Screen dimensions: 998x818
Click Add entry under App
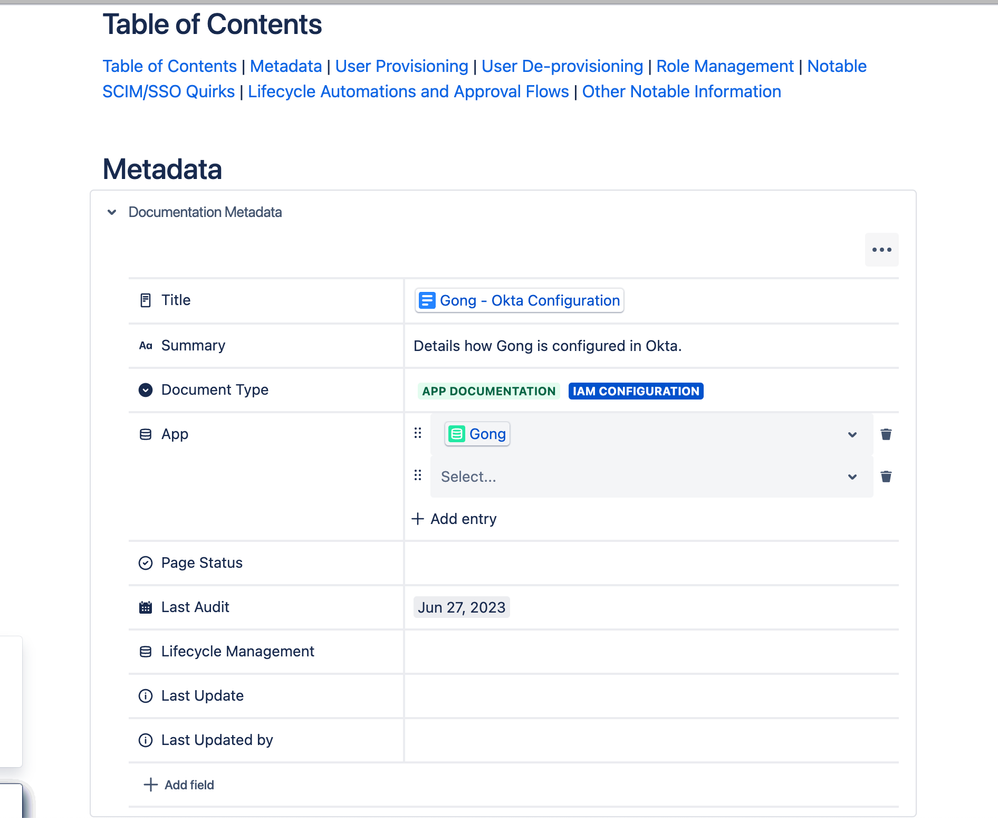[x=454, y=519]
